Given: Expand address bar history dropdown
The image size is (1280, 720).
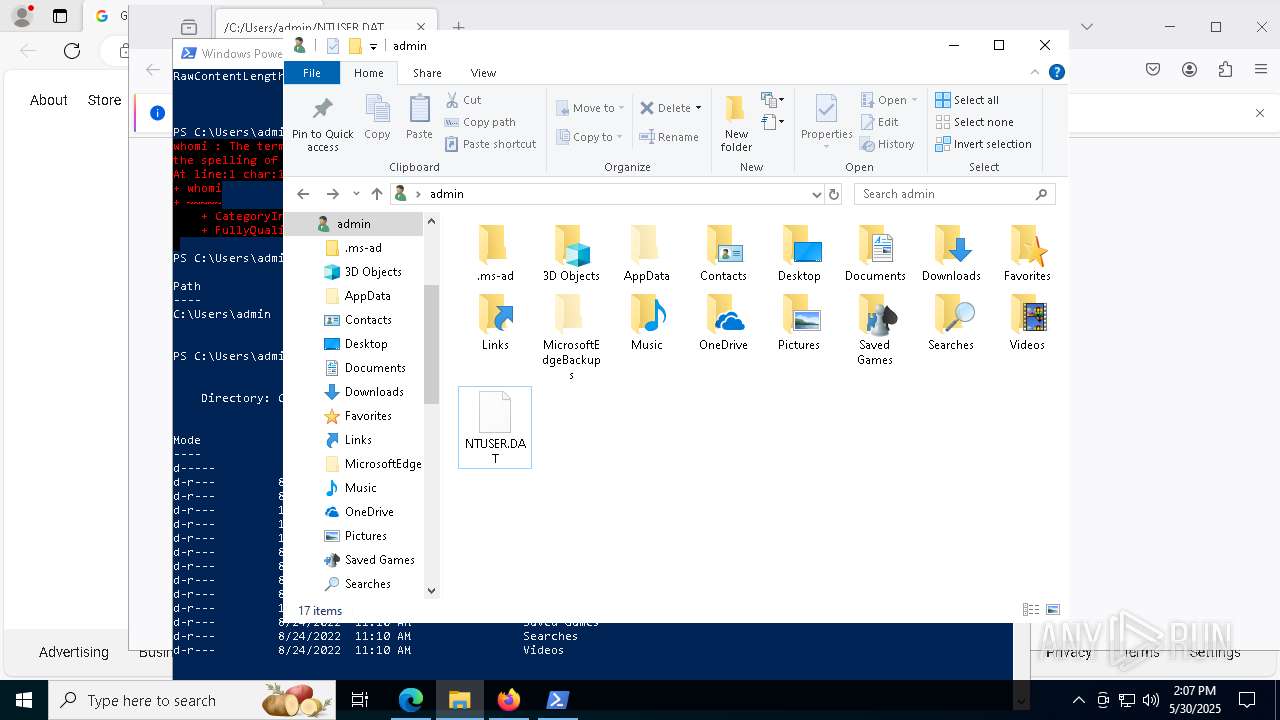Looking at the screenshot, I should click(x=817, y=194).
